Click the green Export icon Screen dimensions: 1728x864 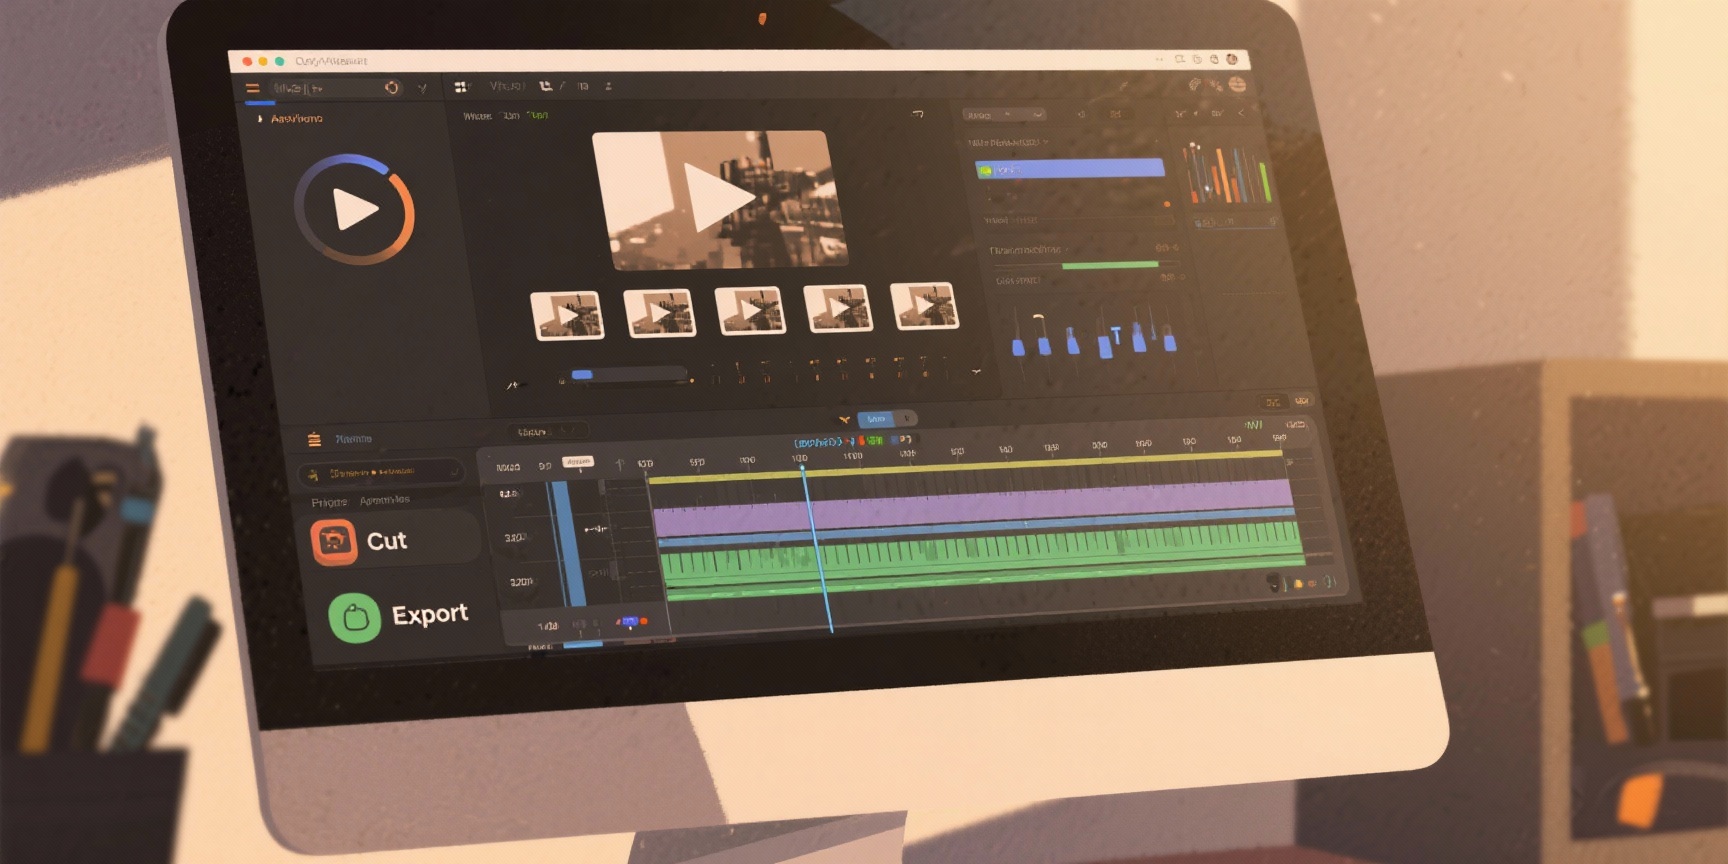[x=354, y=617]
